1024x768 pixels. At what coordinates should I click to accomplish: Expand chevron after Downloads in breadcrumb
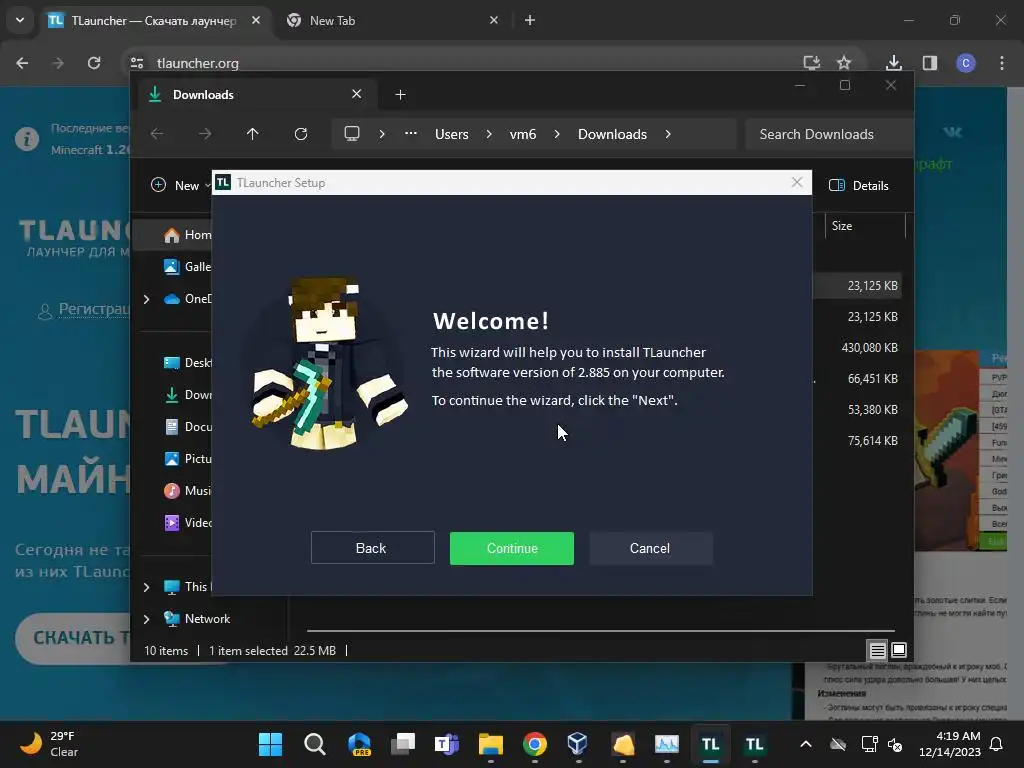[x=668, y=134]
